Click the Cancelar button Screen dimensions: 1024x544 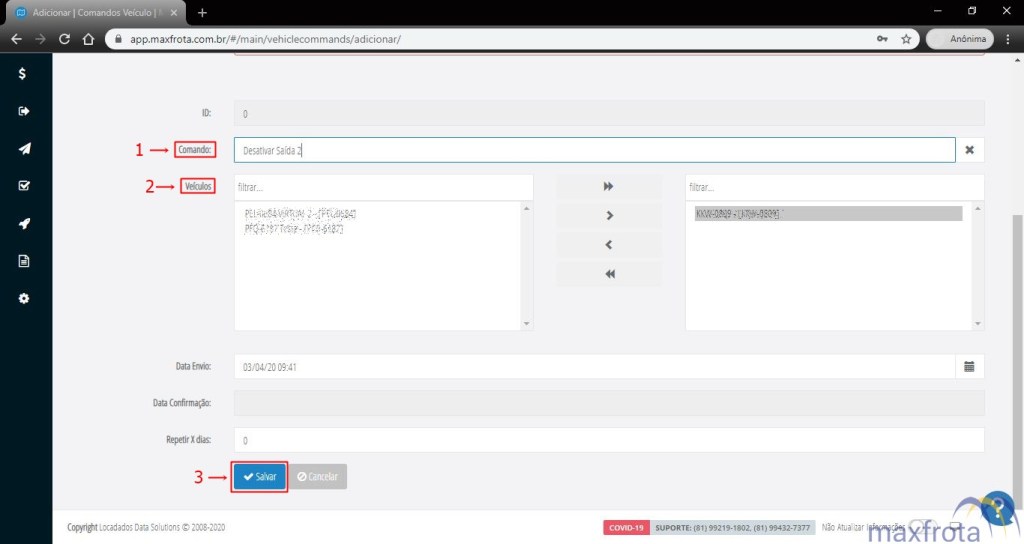point(318,477)
